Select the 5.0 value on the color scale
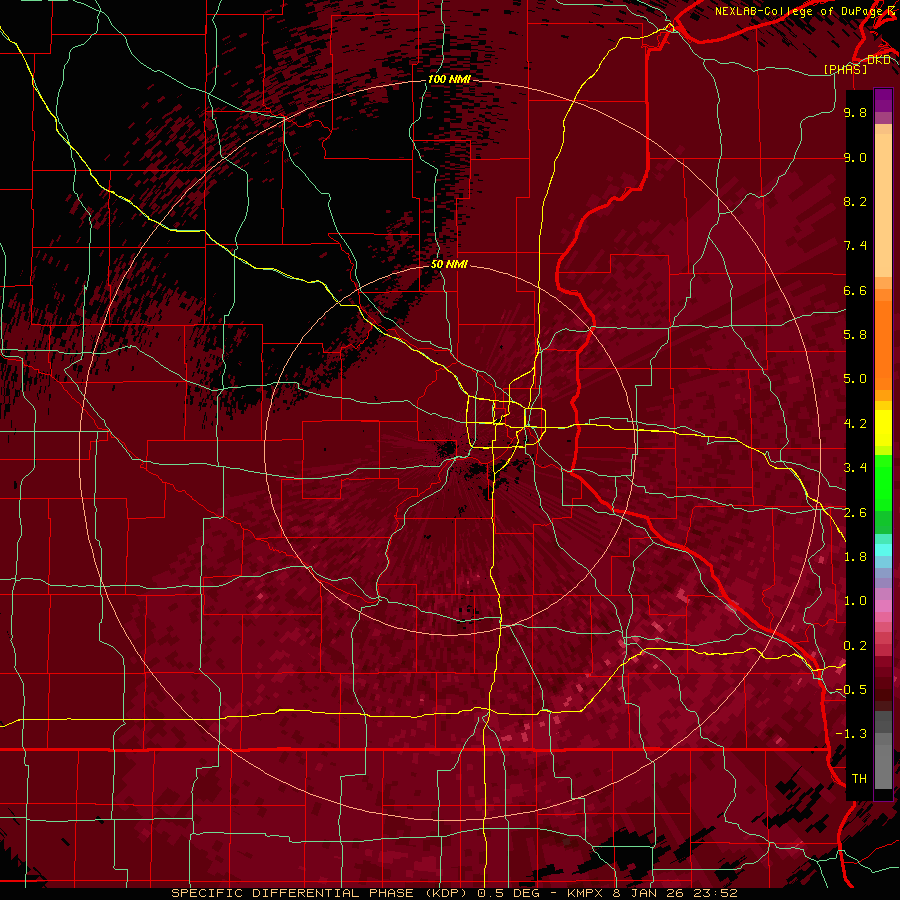900x900 pixels. [x=855, y=379]
